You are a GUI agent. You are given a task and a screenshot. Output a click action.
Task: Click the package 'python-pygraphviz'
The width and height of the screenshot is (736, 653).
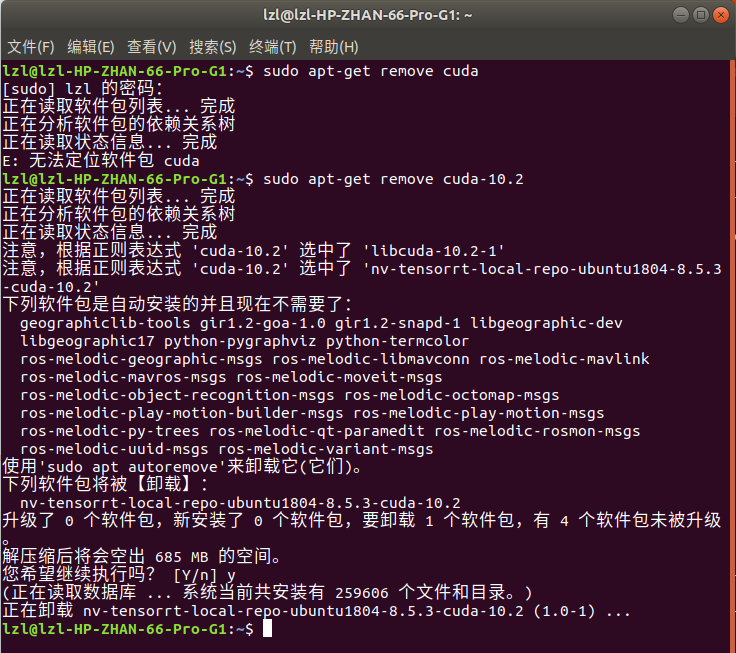point(240,341)
